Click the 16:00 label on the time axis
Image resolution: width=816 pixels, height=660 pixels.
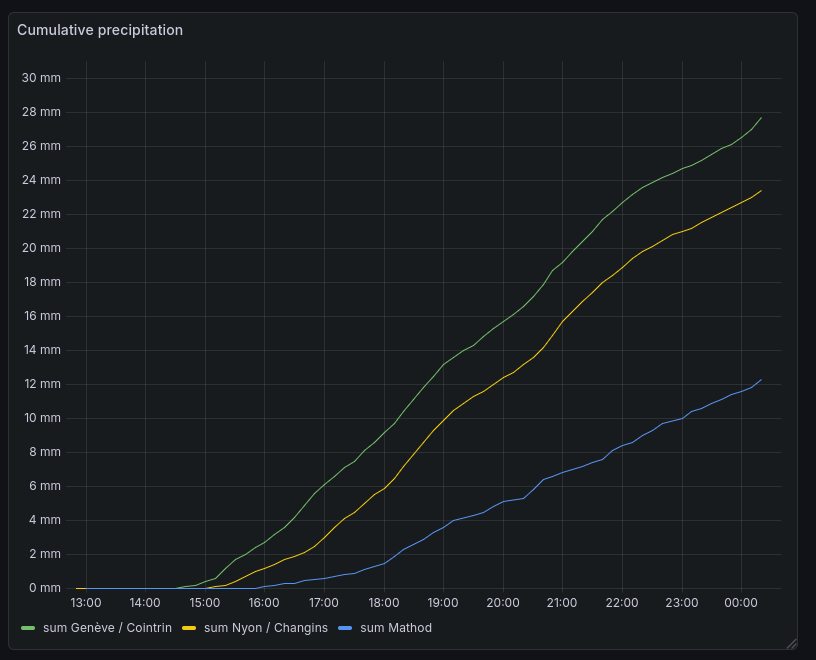(264, 603)
